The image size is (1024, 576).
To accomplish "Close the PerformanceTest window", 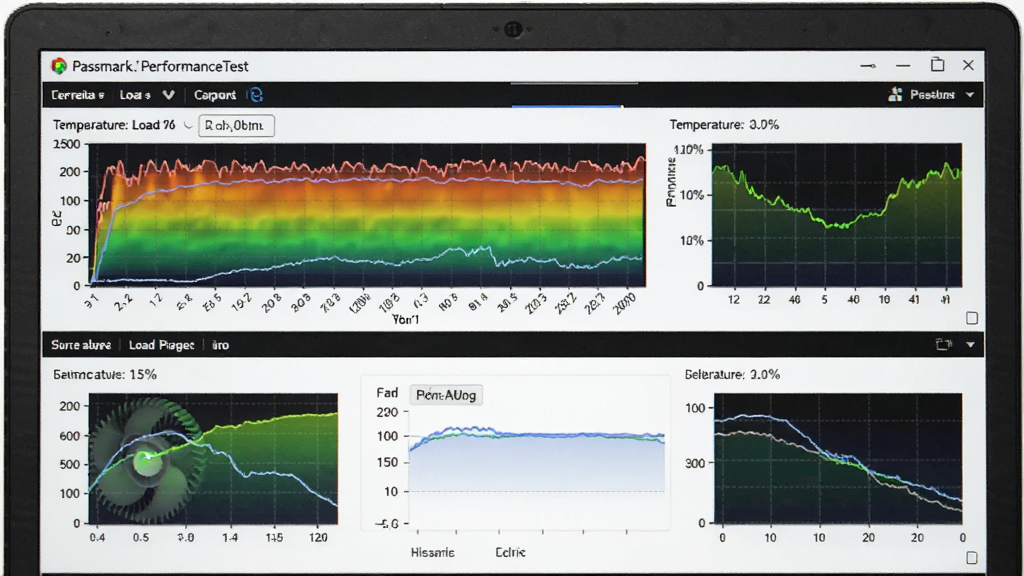I will (x=968, y=65).
